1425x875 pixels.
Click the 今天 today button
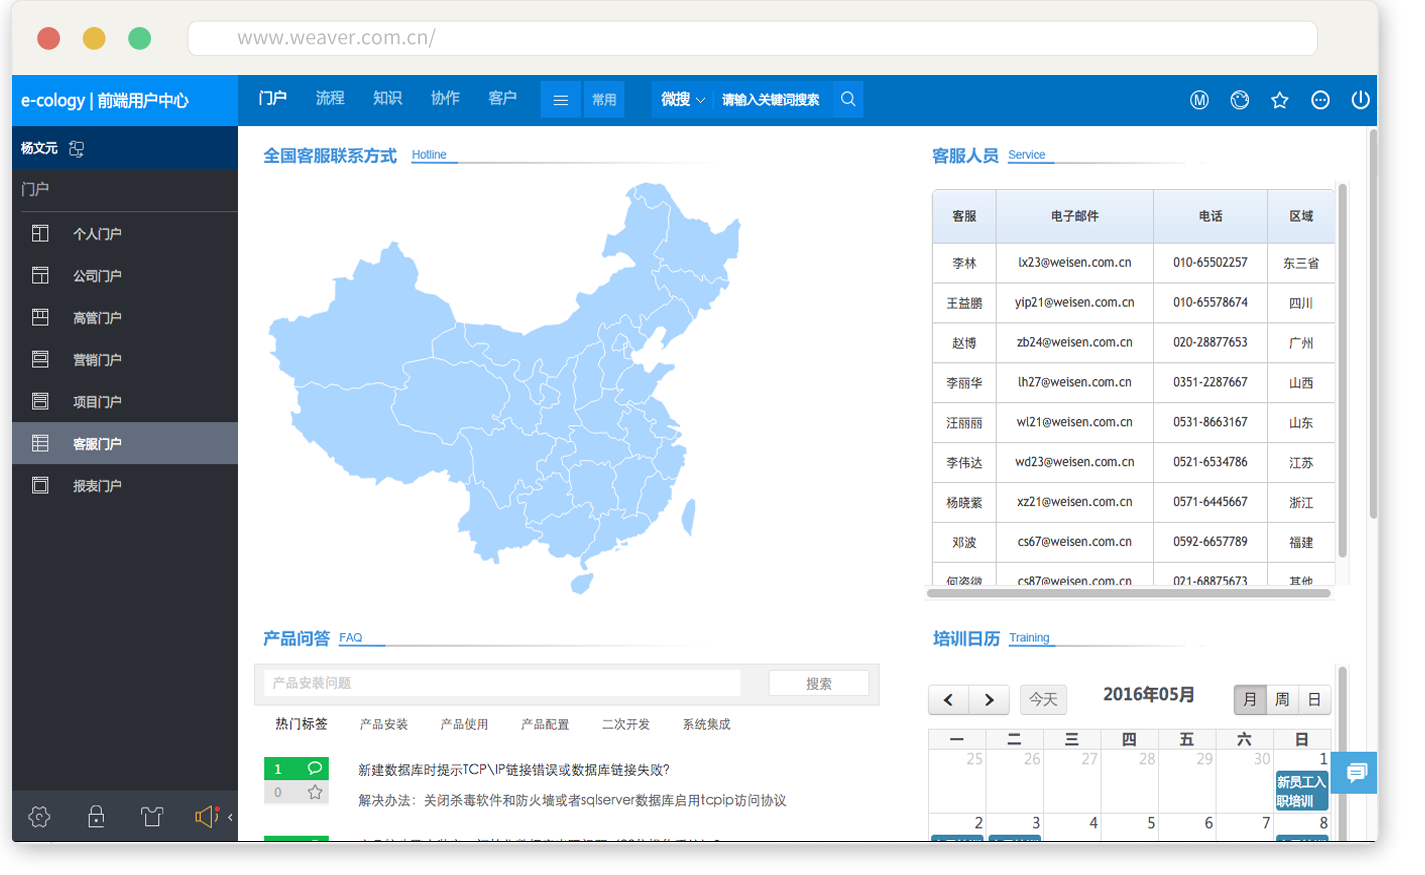(1043, 700)
